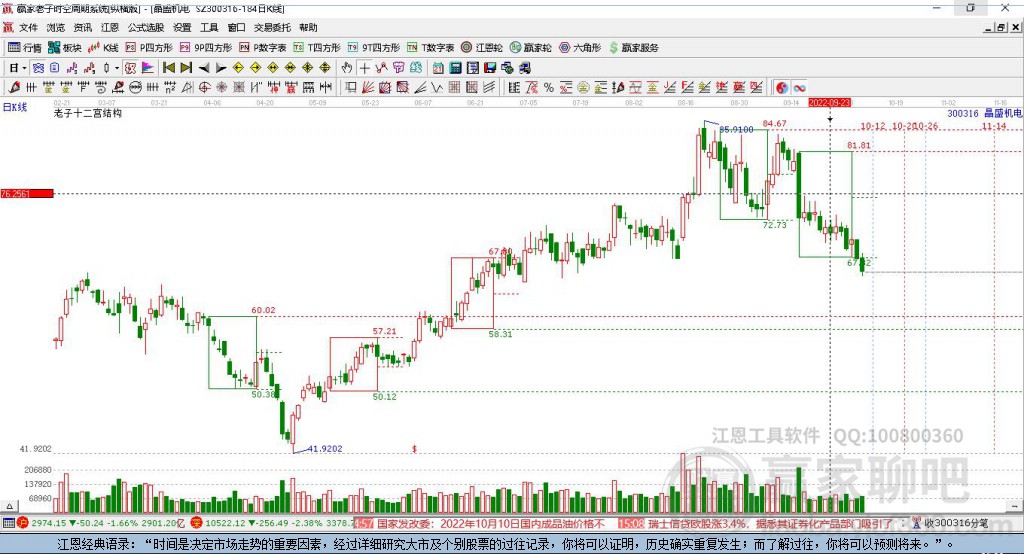Open the 工具 menu
1024x554 pixels.
coord(209,27)
